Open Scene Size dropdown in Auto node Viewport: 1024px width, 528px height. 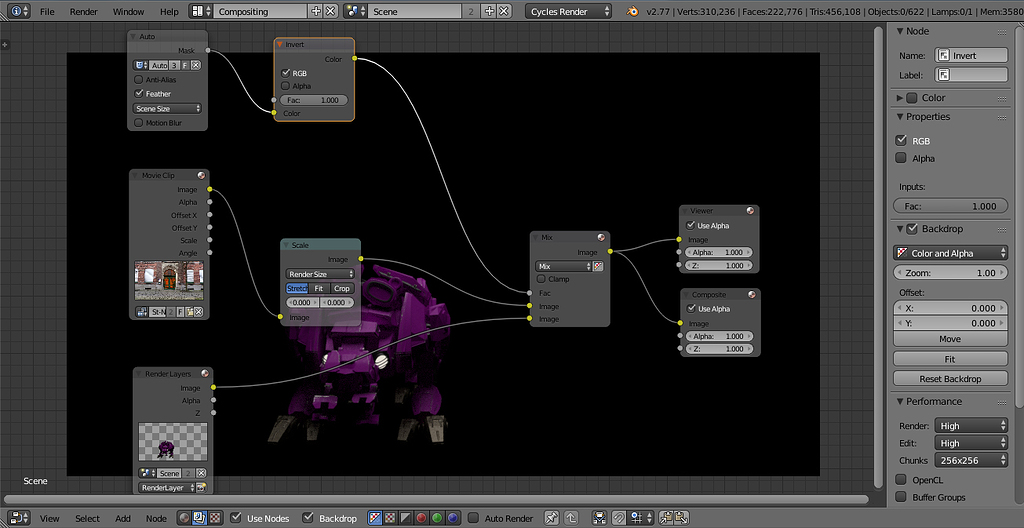[x=167, y=108]
